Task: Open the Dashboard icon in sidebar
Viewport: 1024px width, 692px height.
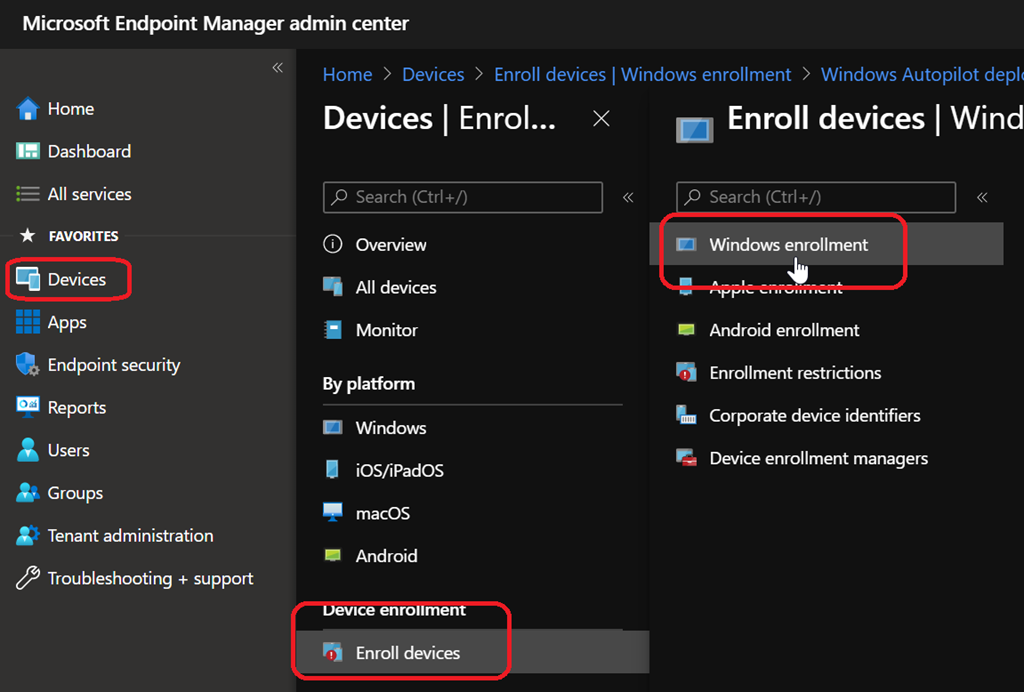Action: tap(28, 152)
